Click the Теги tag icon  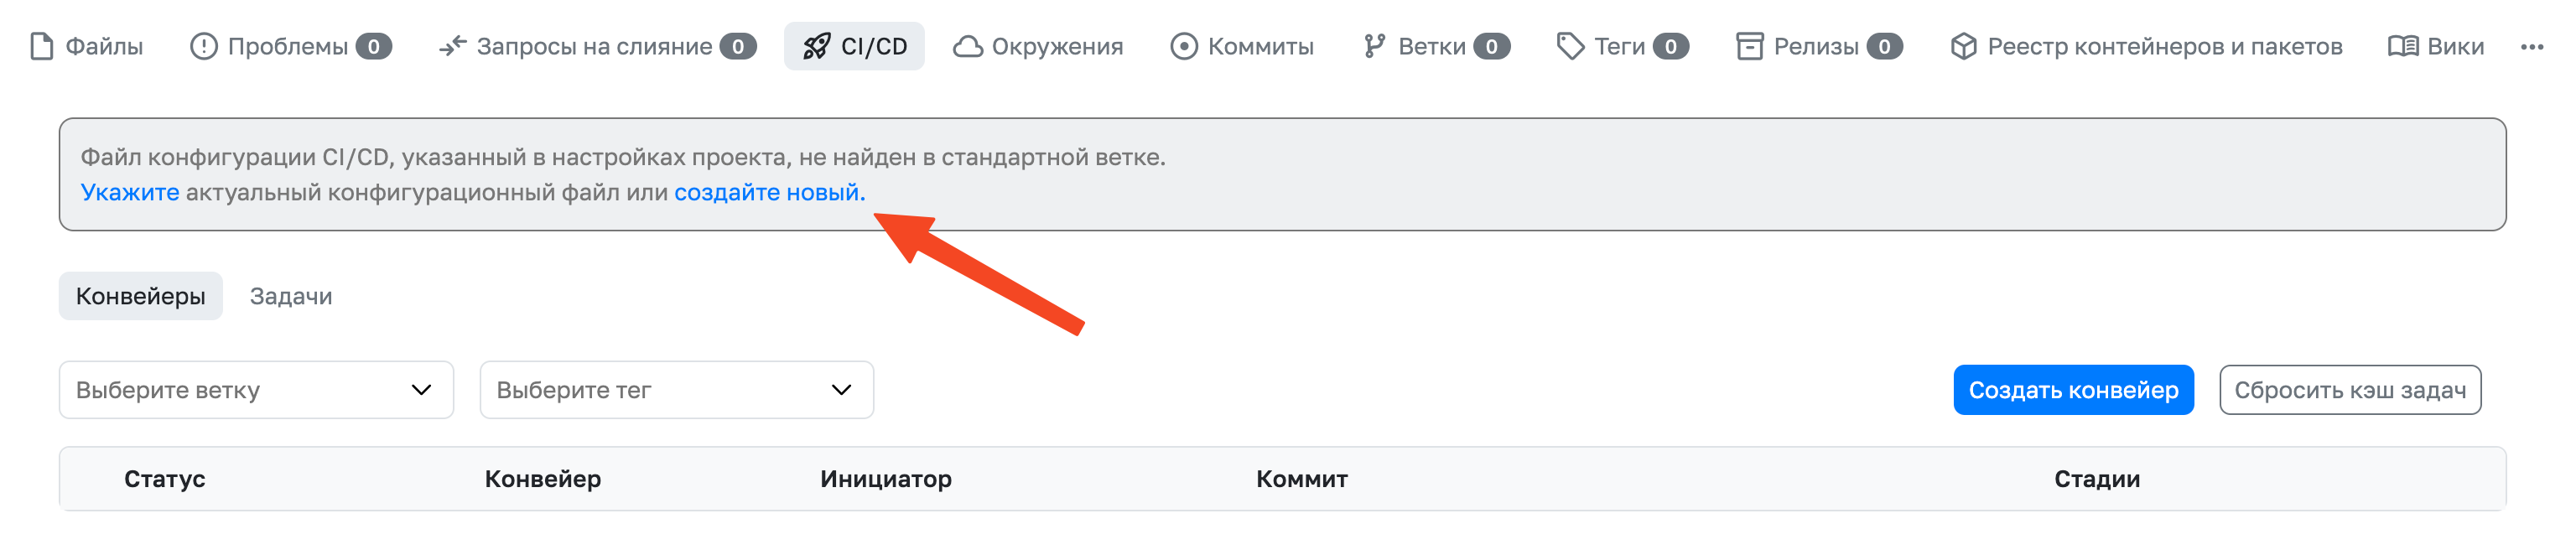tap(1571, 46)
